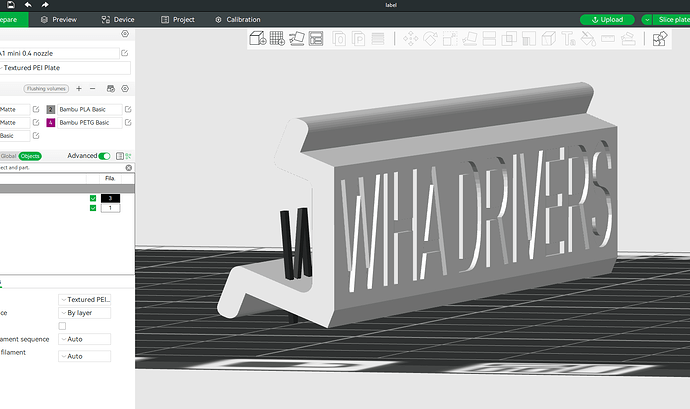Open Flushing volumes settings

tap(46, 88)
